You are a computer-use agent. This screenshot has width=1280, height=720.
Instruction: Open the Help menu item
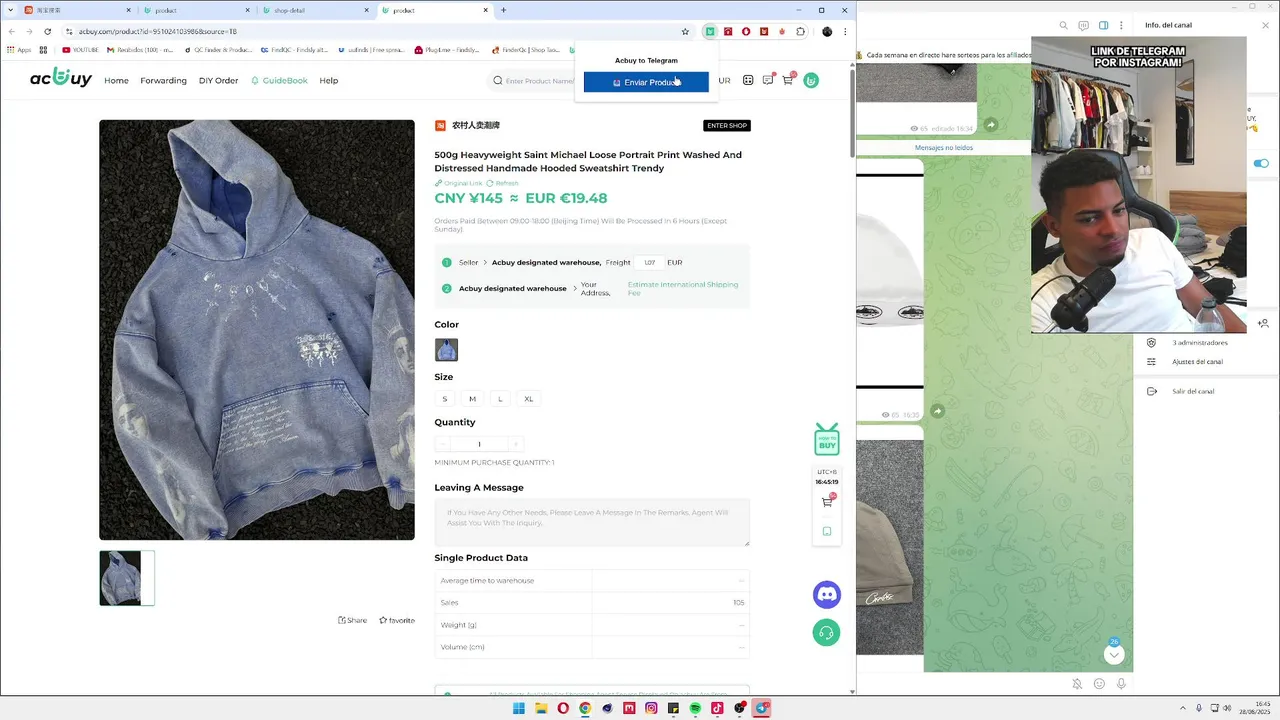328,80
